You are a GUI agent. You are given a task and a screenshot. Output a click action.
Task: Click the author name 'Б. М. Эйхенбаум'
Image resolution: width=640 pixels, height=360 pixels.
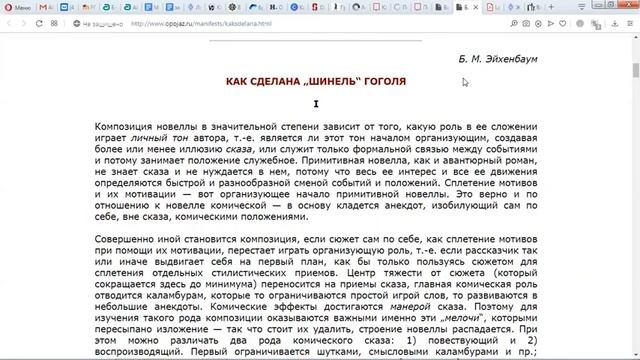point(498,59)
